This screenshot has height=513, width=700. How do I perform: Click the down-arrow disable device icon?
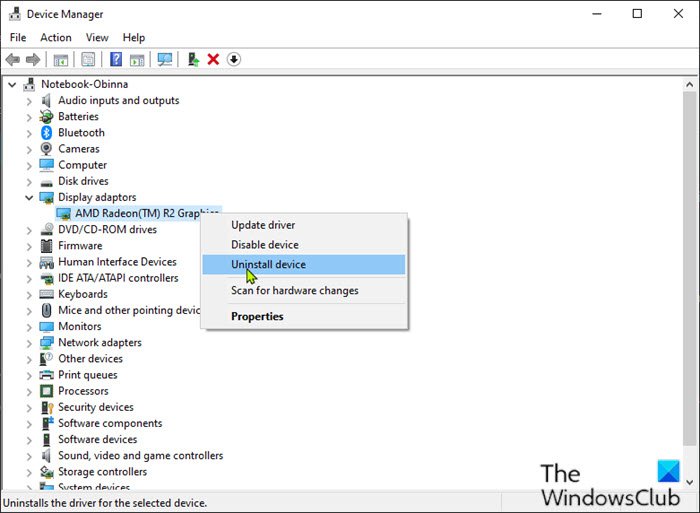click(x=234, y=59)
